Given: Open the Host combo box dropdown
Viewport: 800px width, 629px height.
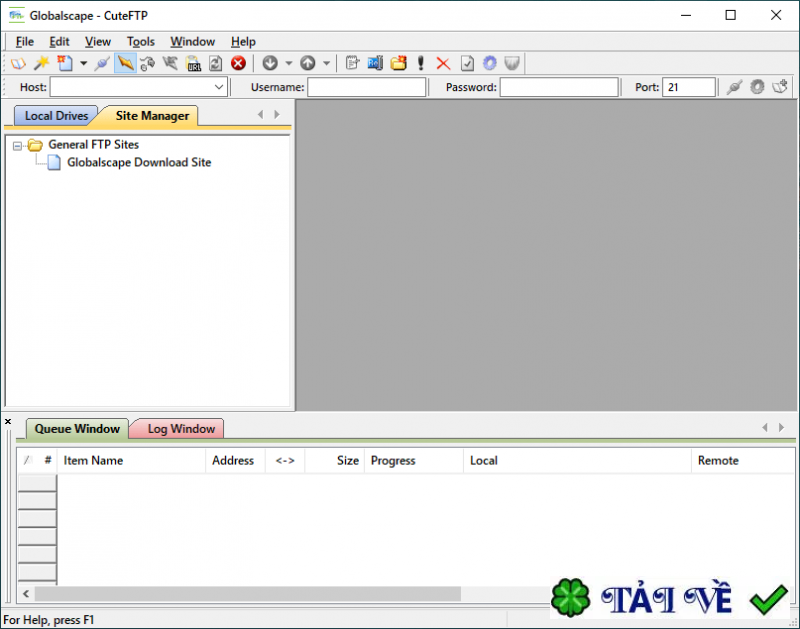Looking at the screenshot, I should pyautogui.click(x=219, y=88).
